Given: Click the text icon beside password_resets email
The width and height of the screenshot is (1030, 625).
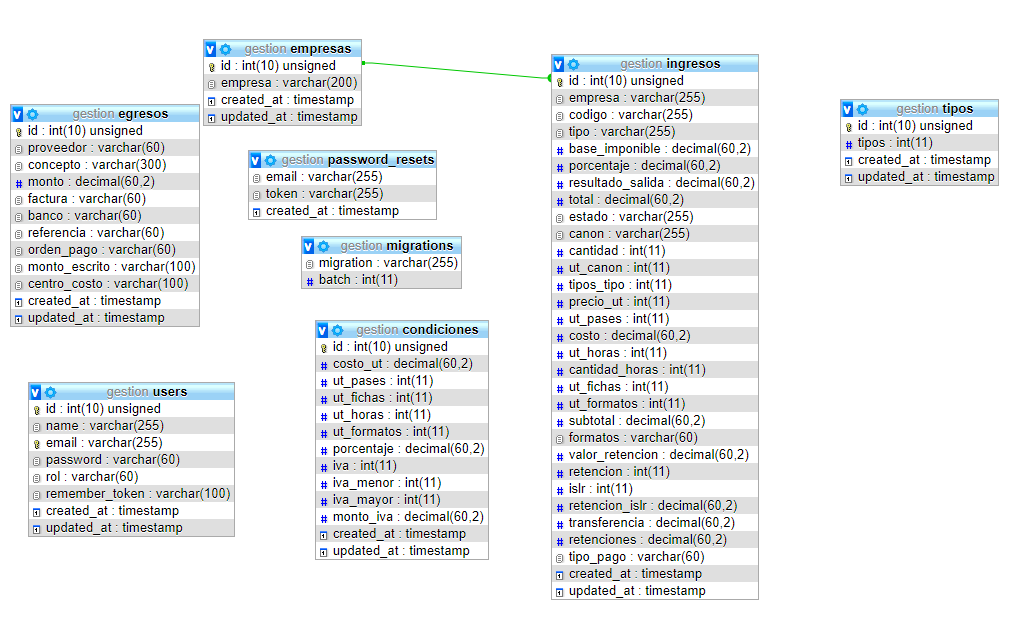Looking at the screenshot, I should (257, 178).
